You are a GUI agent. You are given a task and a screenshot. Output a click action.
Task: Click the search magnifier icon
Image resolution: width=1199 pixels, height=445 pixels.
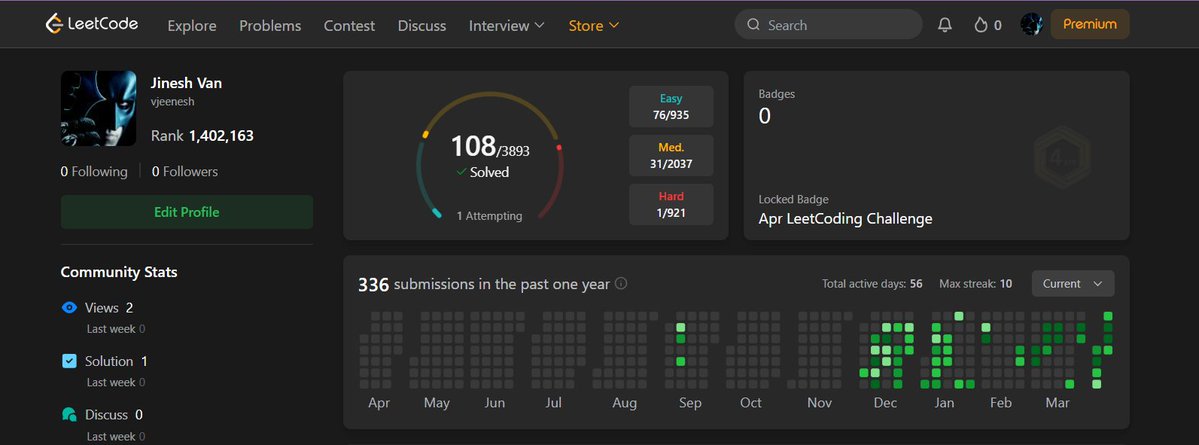(x=754, y=25)
